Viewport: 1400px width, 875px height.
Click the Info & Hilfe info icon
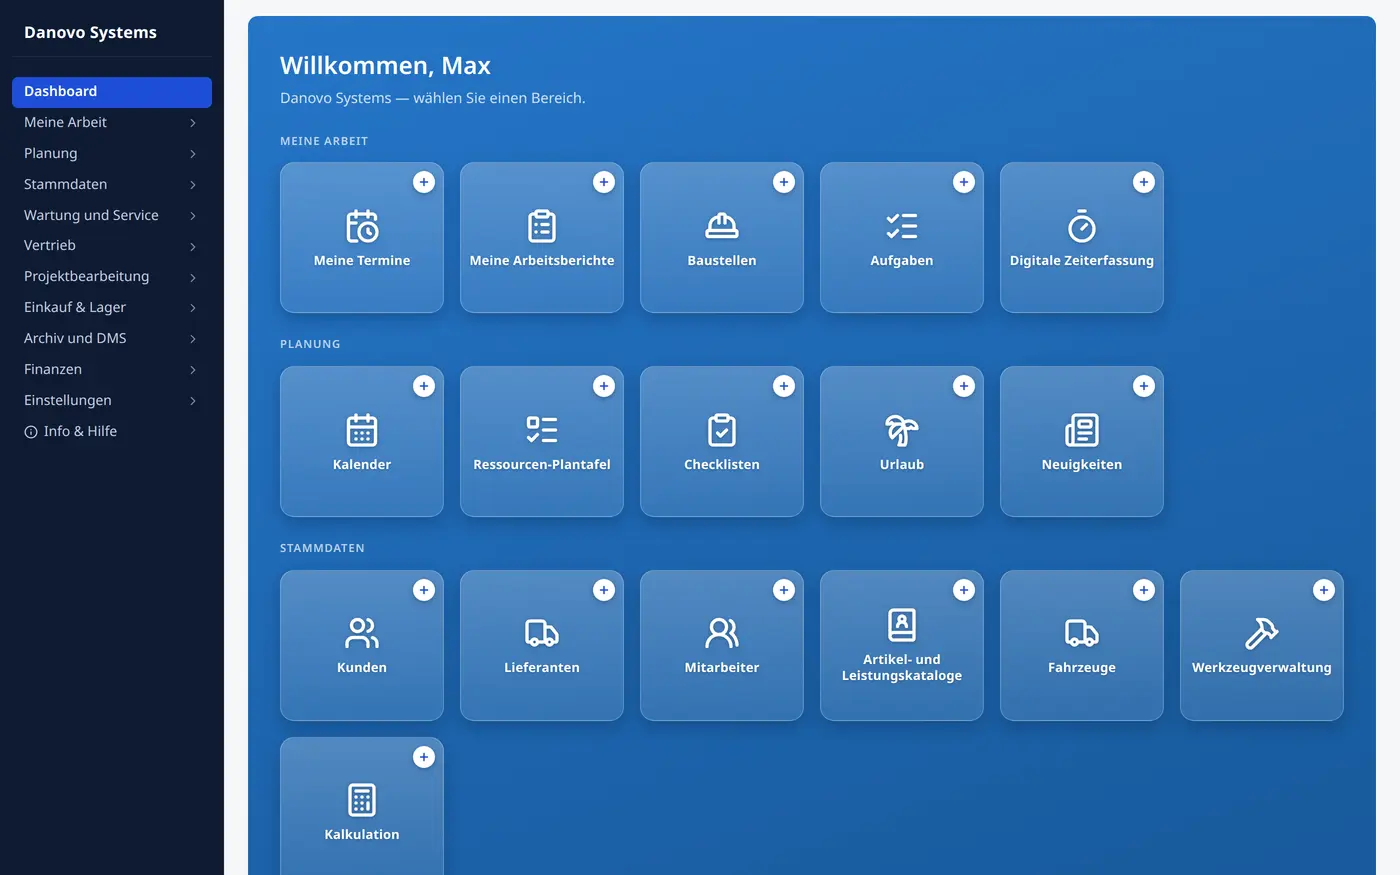(x=31, y=432)
